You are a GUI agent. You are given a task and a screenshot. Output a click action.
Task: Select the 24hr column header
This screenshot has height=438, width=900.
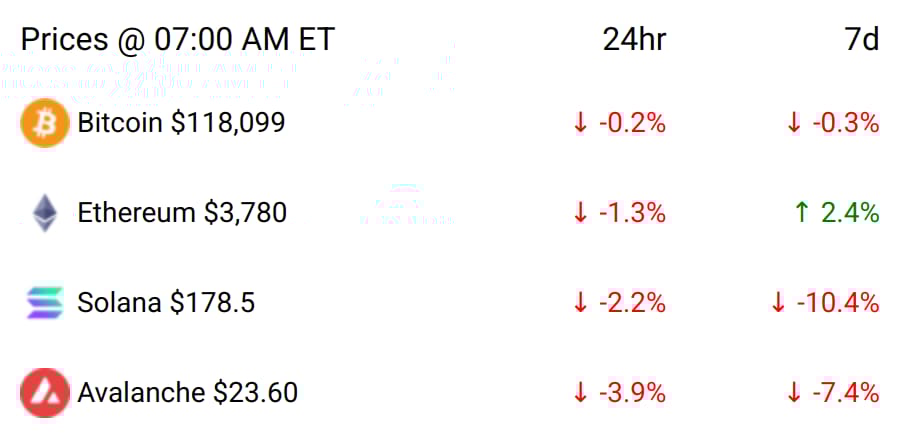634,40
